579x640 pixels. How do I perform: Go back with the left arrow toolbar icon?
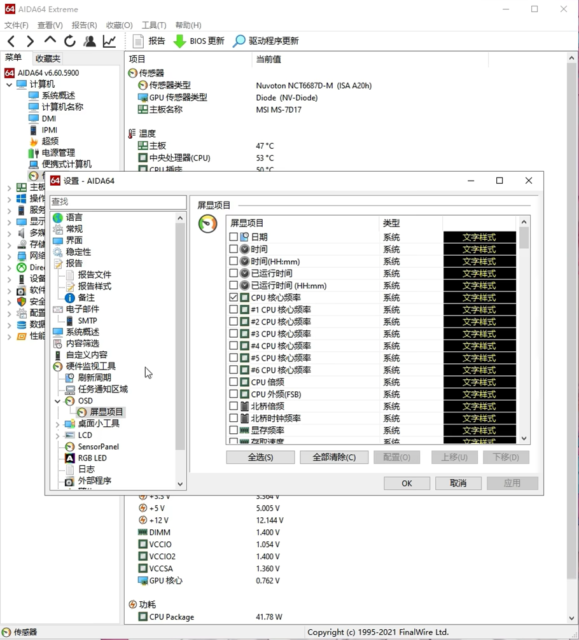[x=11, y=41]
